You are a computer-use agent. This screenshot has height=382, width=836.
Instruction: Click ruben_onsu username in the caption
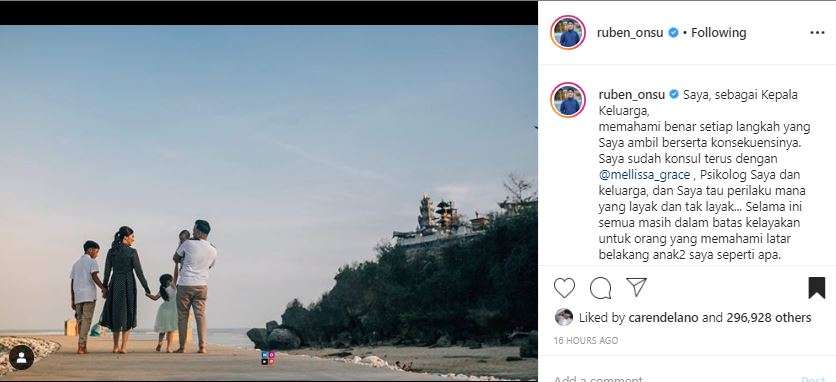coord(631,95)
